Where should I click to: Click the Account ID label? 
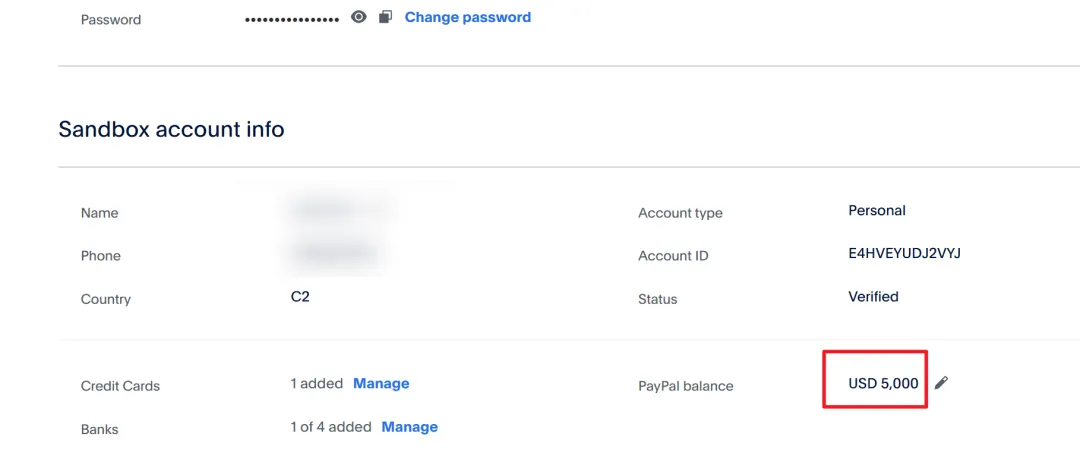[673, 256]
